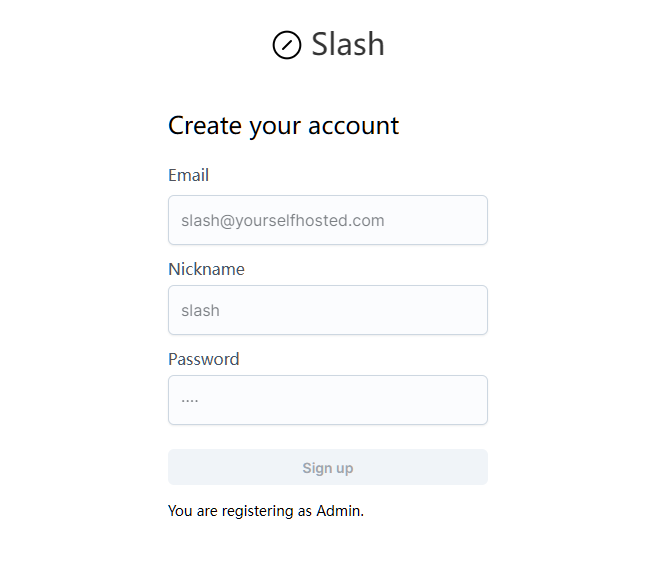The width and height of the screenshot is (652, 572).
Task: Focus the Password input field
Action: coord(328,400)
